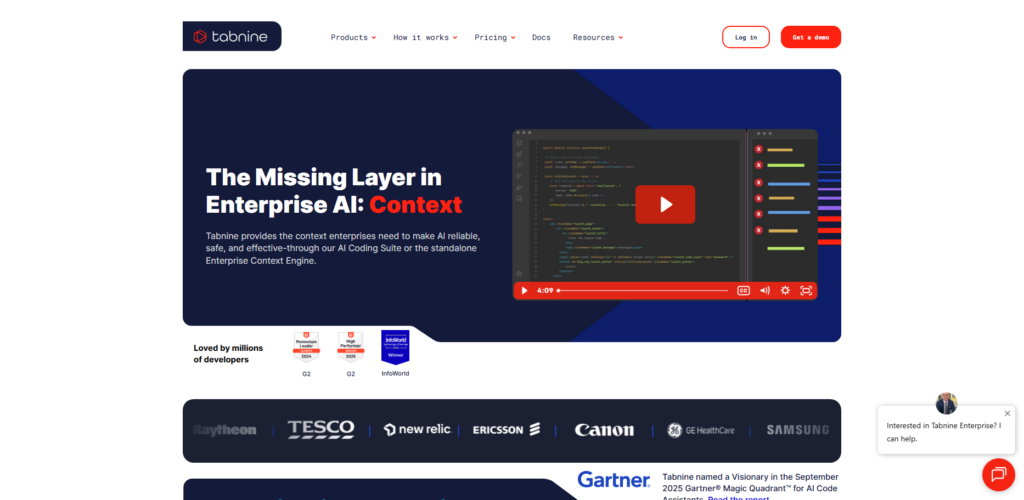Click the G2 High Performer 2025 badge

click(x=351, y=348)
